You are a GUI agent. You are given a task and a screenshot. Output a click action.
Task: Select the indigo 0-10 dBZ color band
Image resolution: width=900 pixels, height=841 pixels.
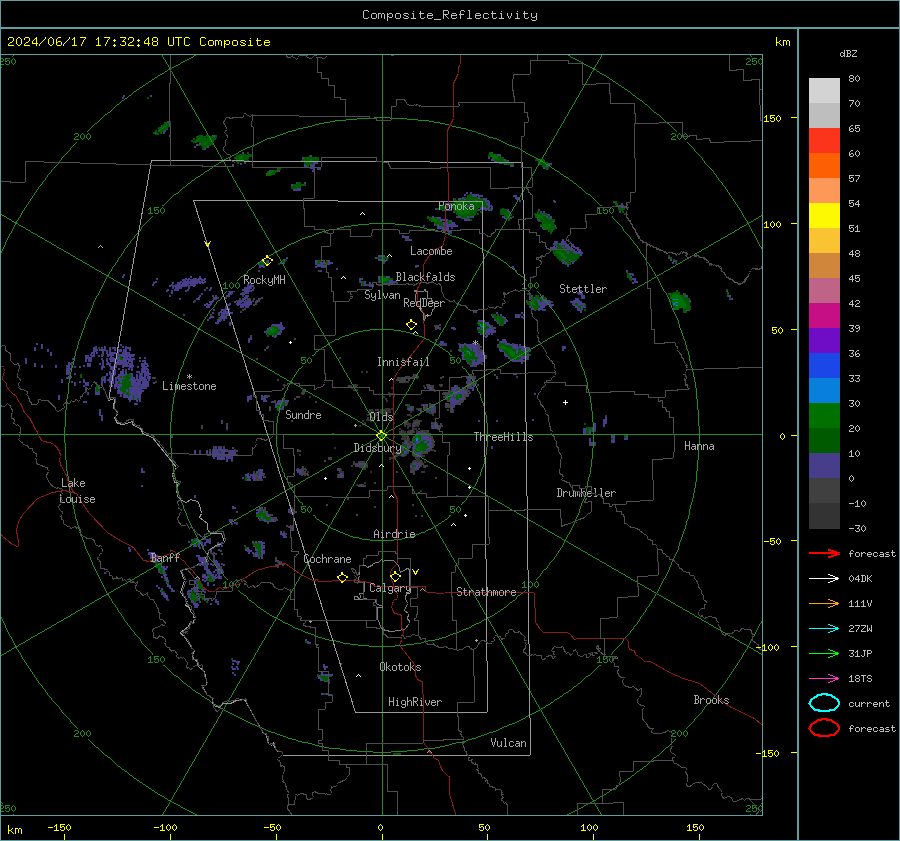point(824,466)
